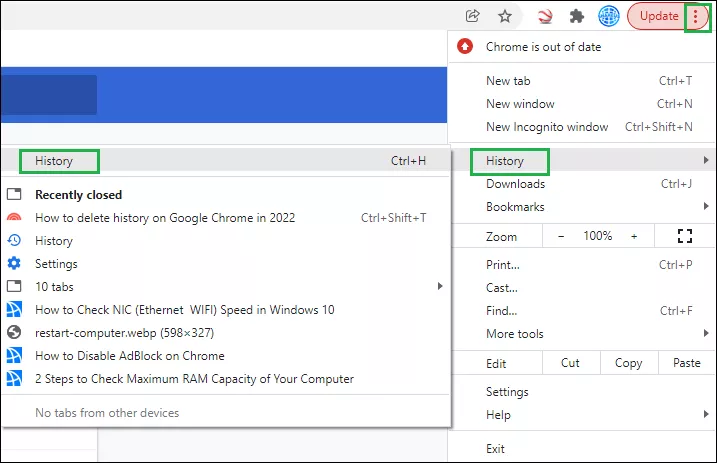Reopen Settings from recently closed list
The image size is (717, 463).
coord(226,264)
